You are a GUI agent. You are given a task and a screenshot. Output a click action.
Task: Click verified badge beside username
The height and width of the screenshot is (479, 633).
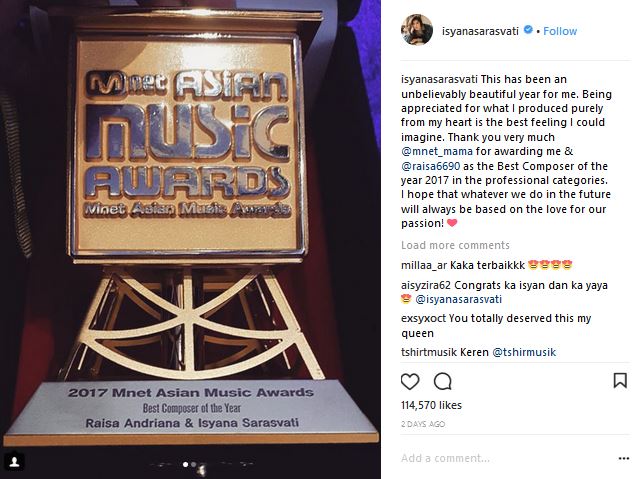pyautogui.click(x=528, y=30)
